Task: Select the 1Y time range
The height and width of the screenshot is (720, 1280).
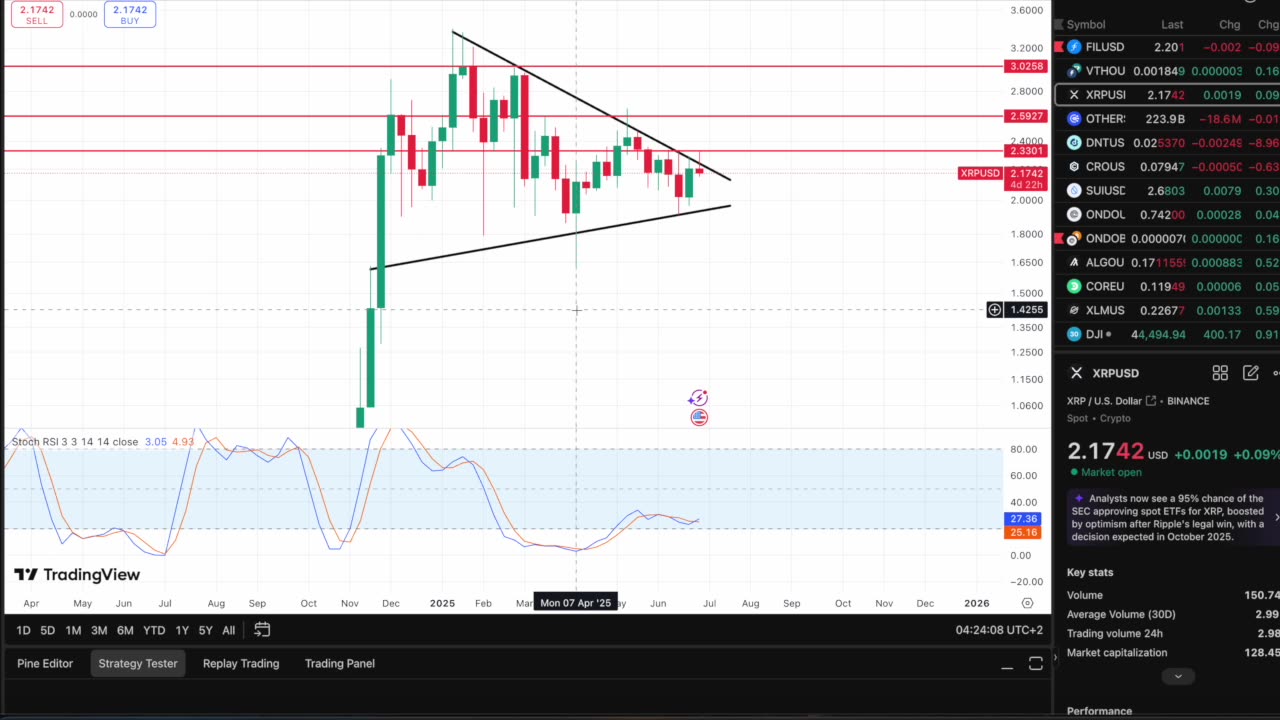Action: [182, 630]
